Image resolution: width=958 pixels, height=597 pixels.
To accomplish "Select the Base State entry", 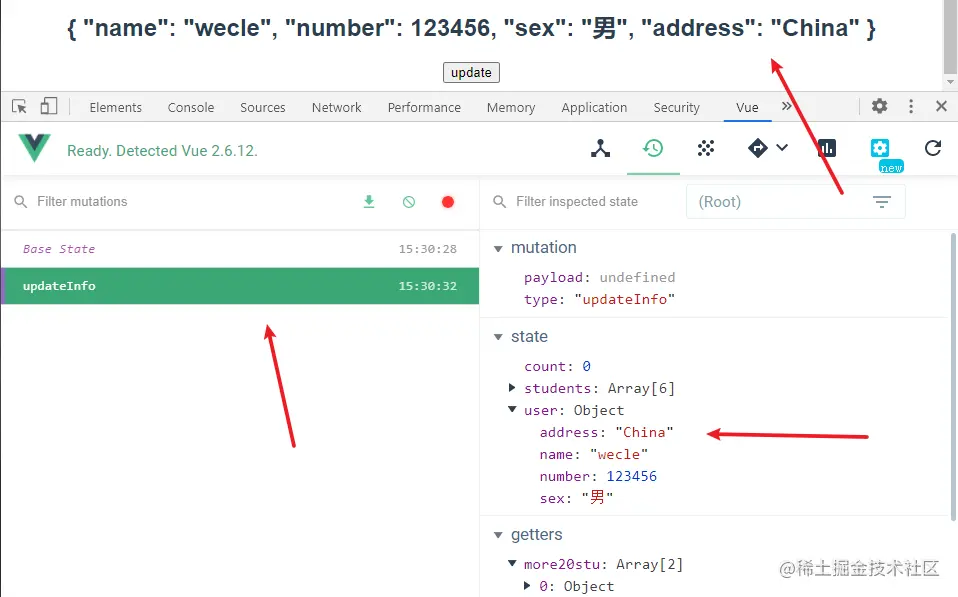I will (x=240, y=249).
